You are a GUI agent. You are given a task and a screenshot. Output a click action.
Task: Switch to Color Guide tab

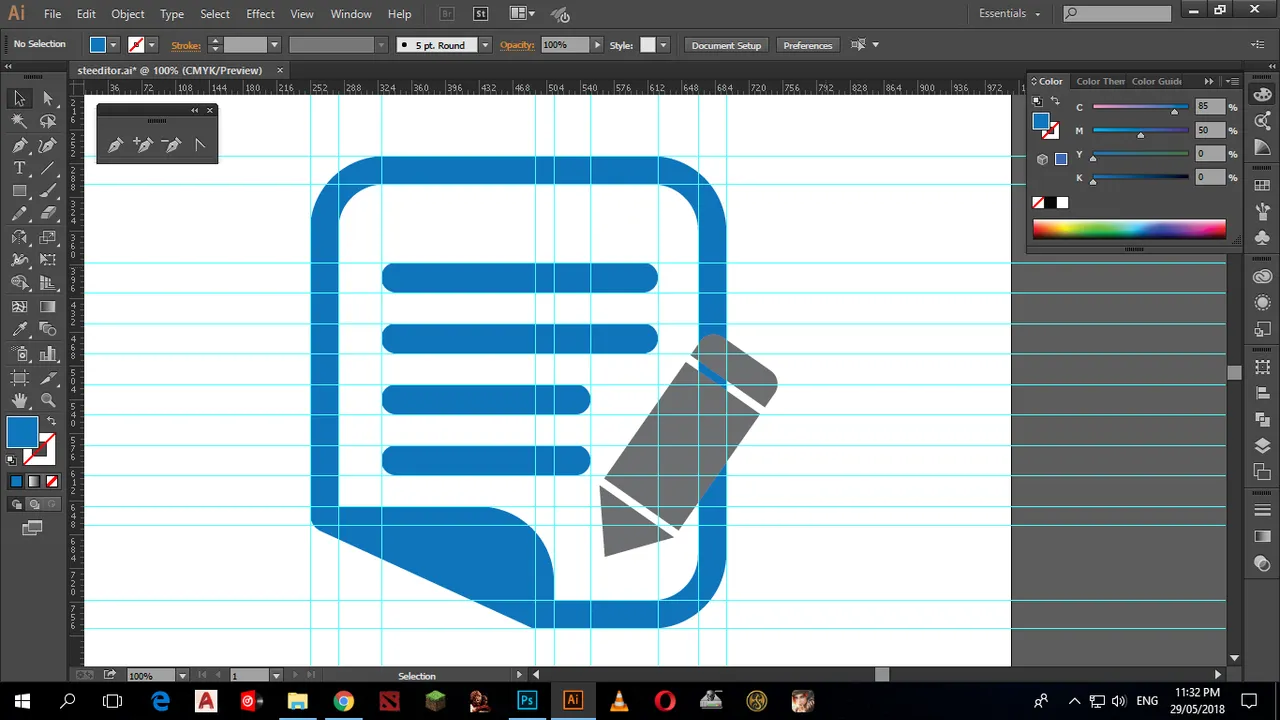point(1157,81)
